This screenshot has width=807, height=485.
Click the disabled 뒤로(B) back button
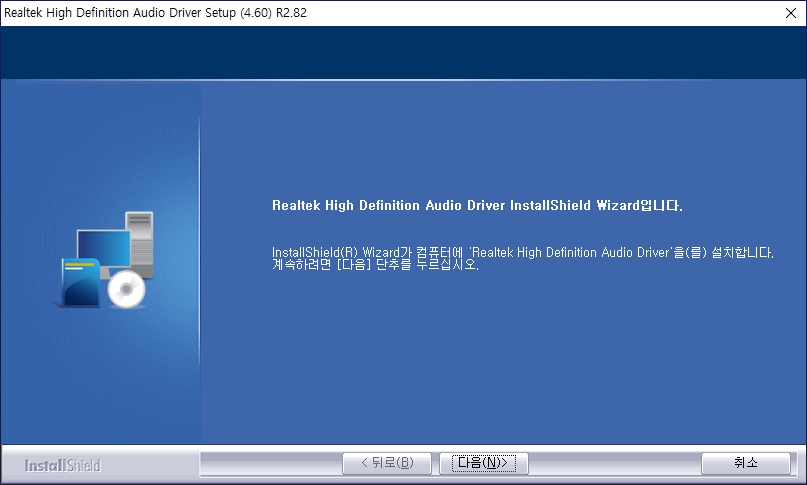[x=387, y=463]
